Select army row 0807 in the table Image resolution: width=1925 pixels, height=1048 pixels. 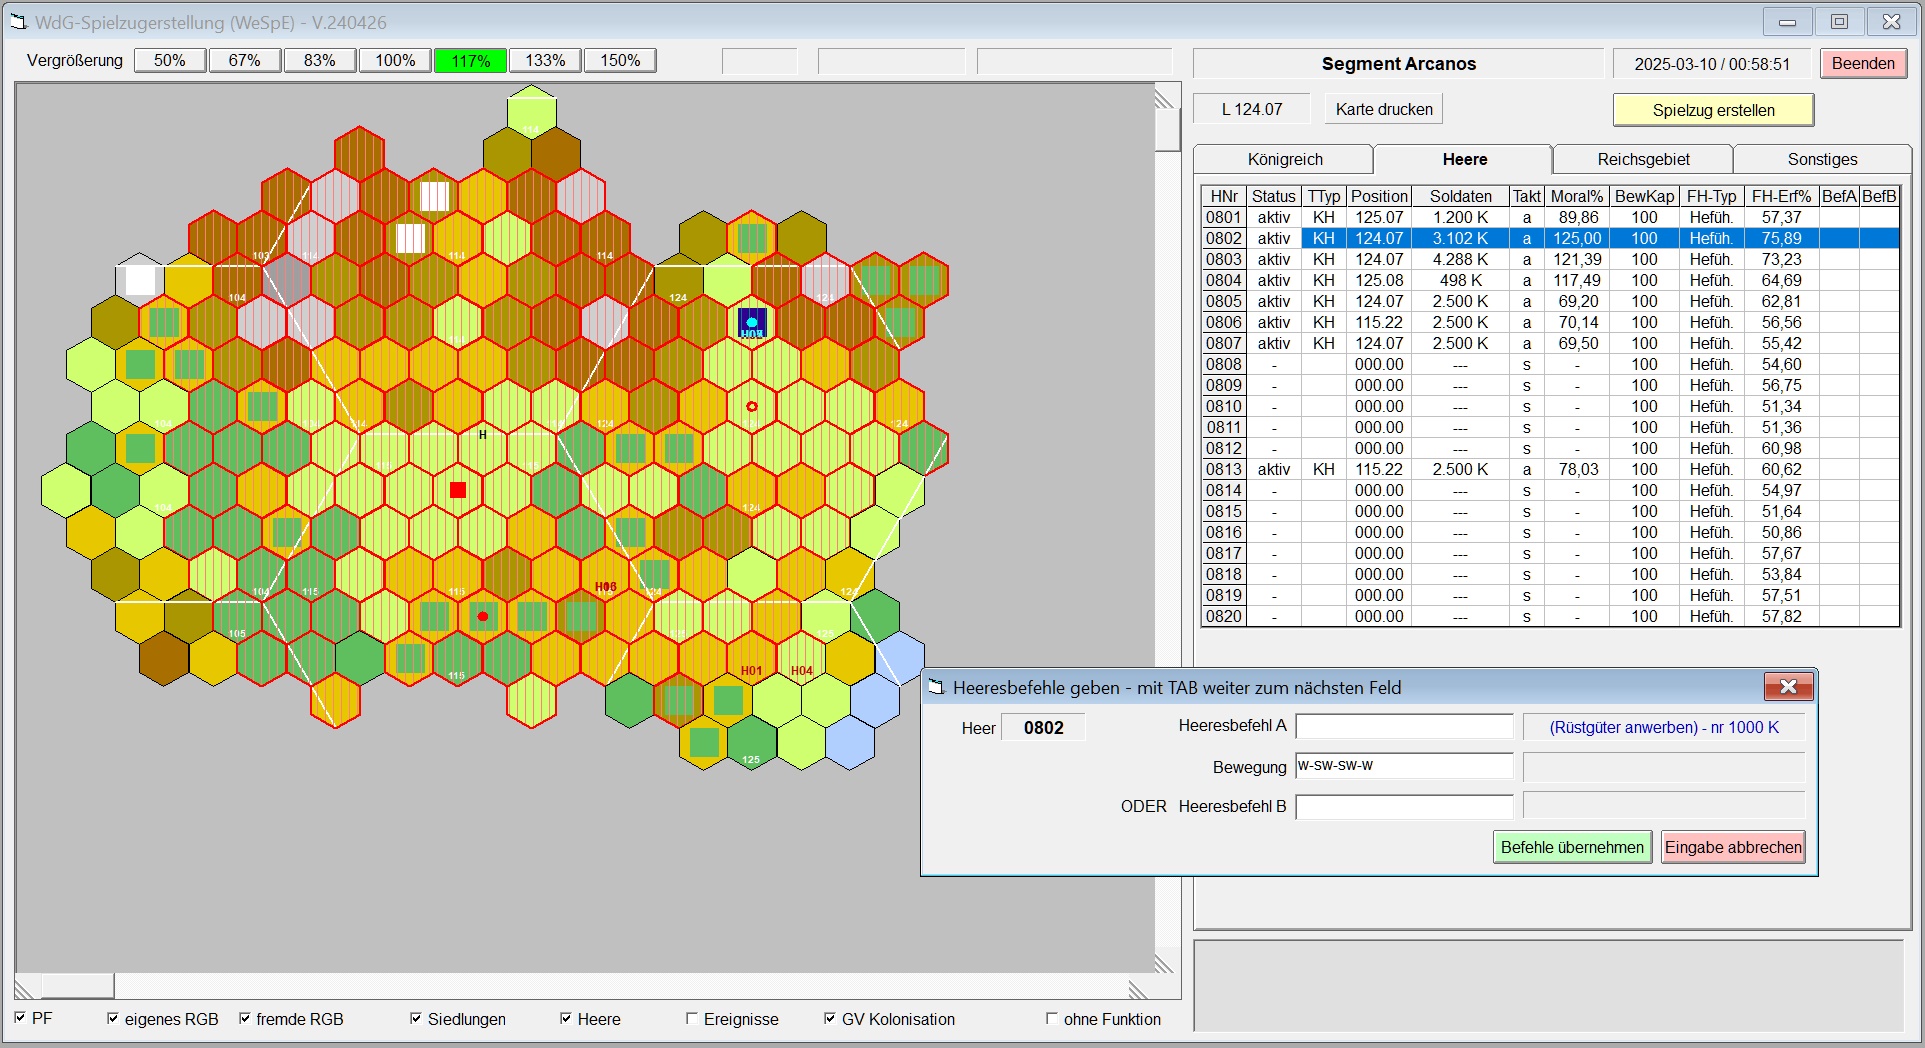(1550, 343)
